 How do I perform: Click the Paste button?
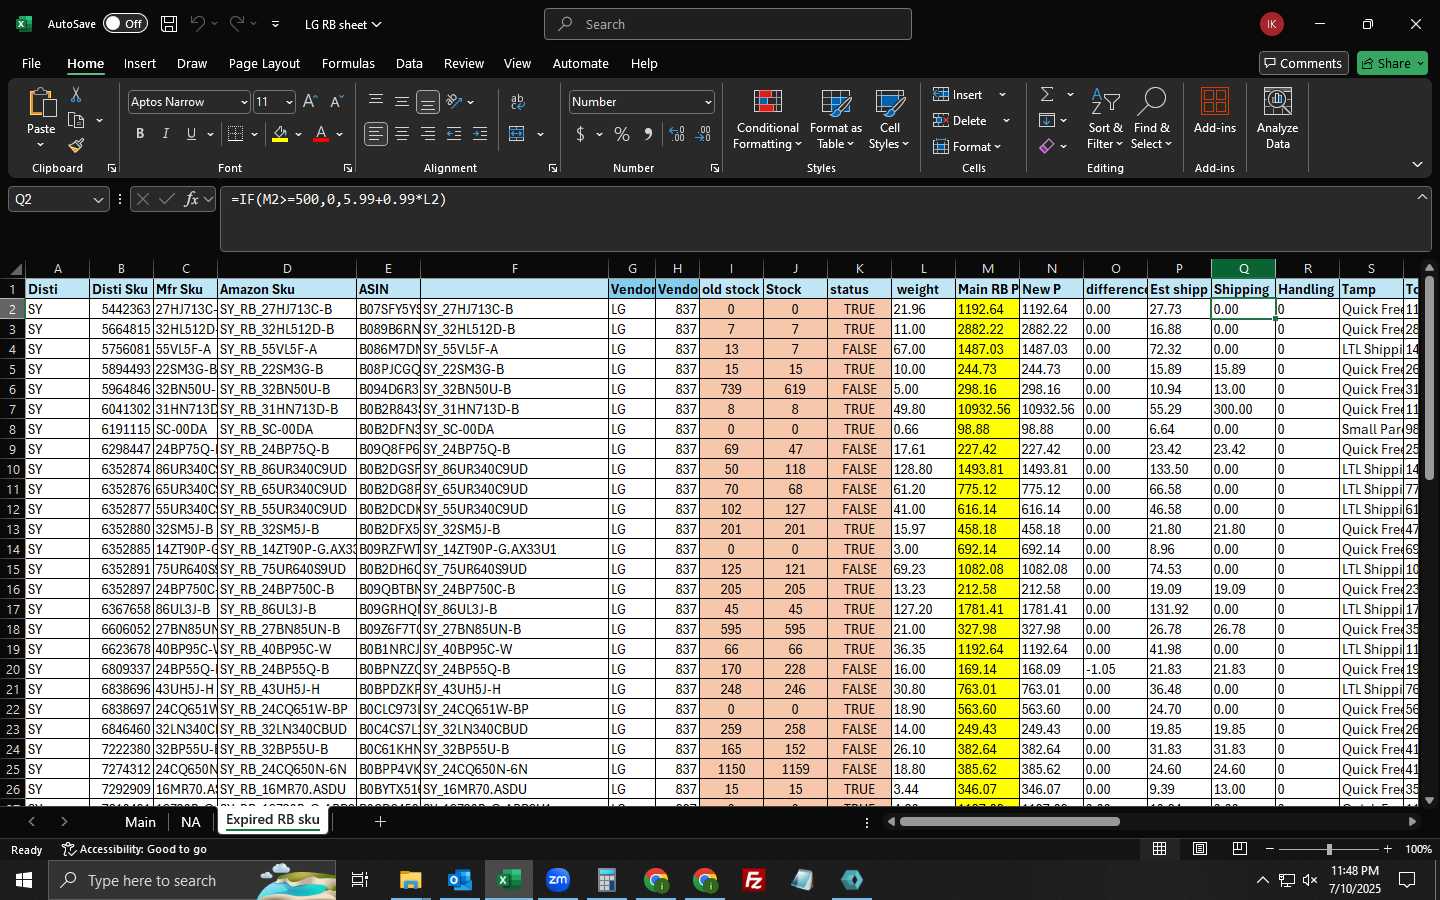coord(41,118)
